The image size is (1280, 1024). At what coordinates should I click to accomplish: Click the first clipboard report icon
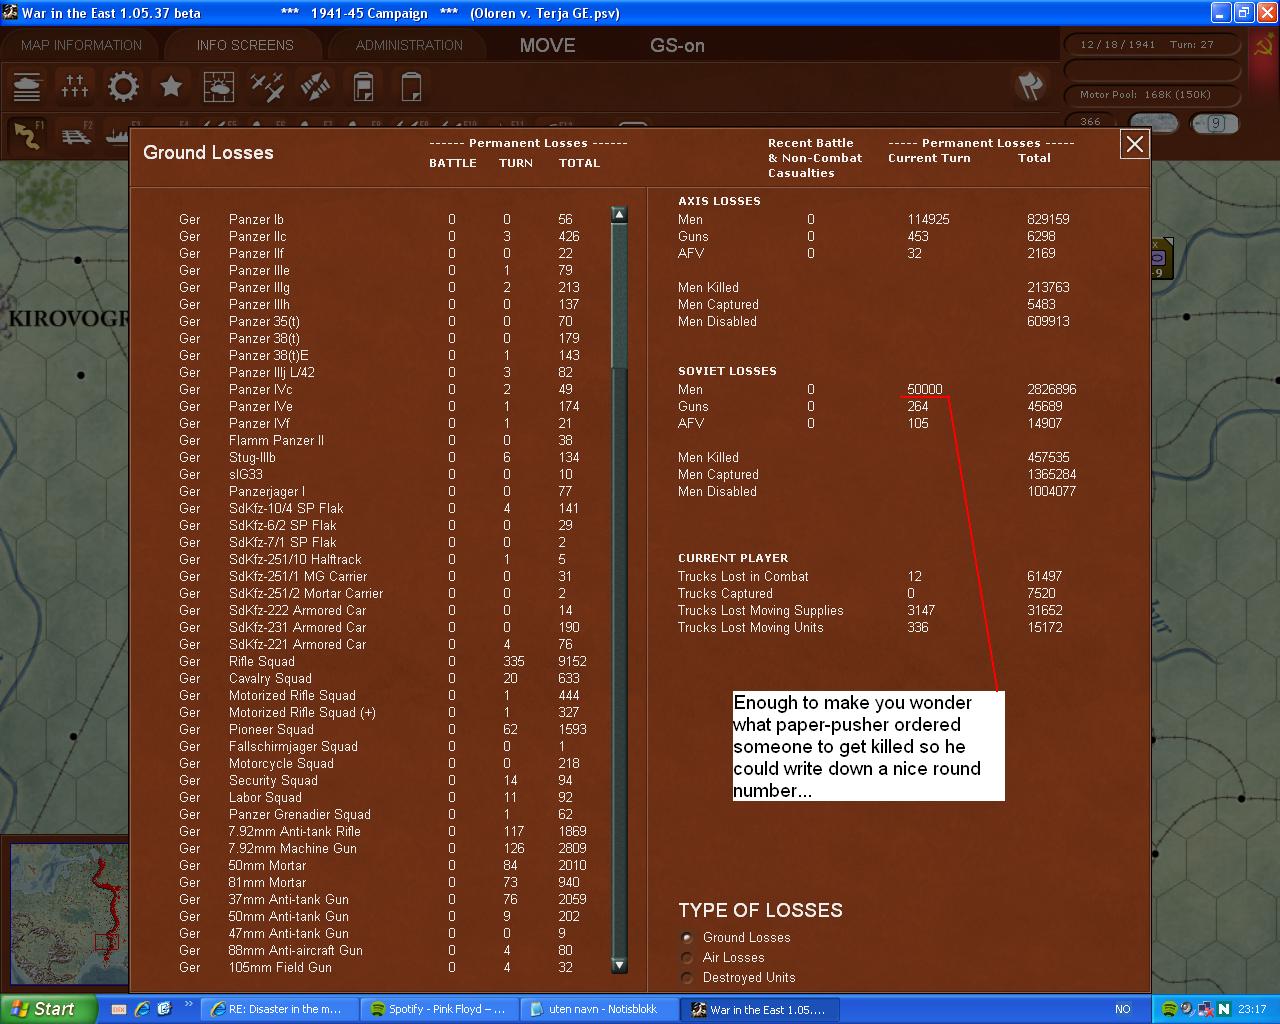(363, 87)
